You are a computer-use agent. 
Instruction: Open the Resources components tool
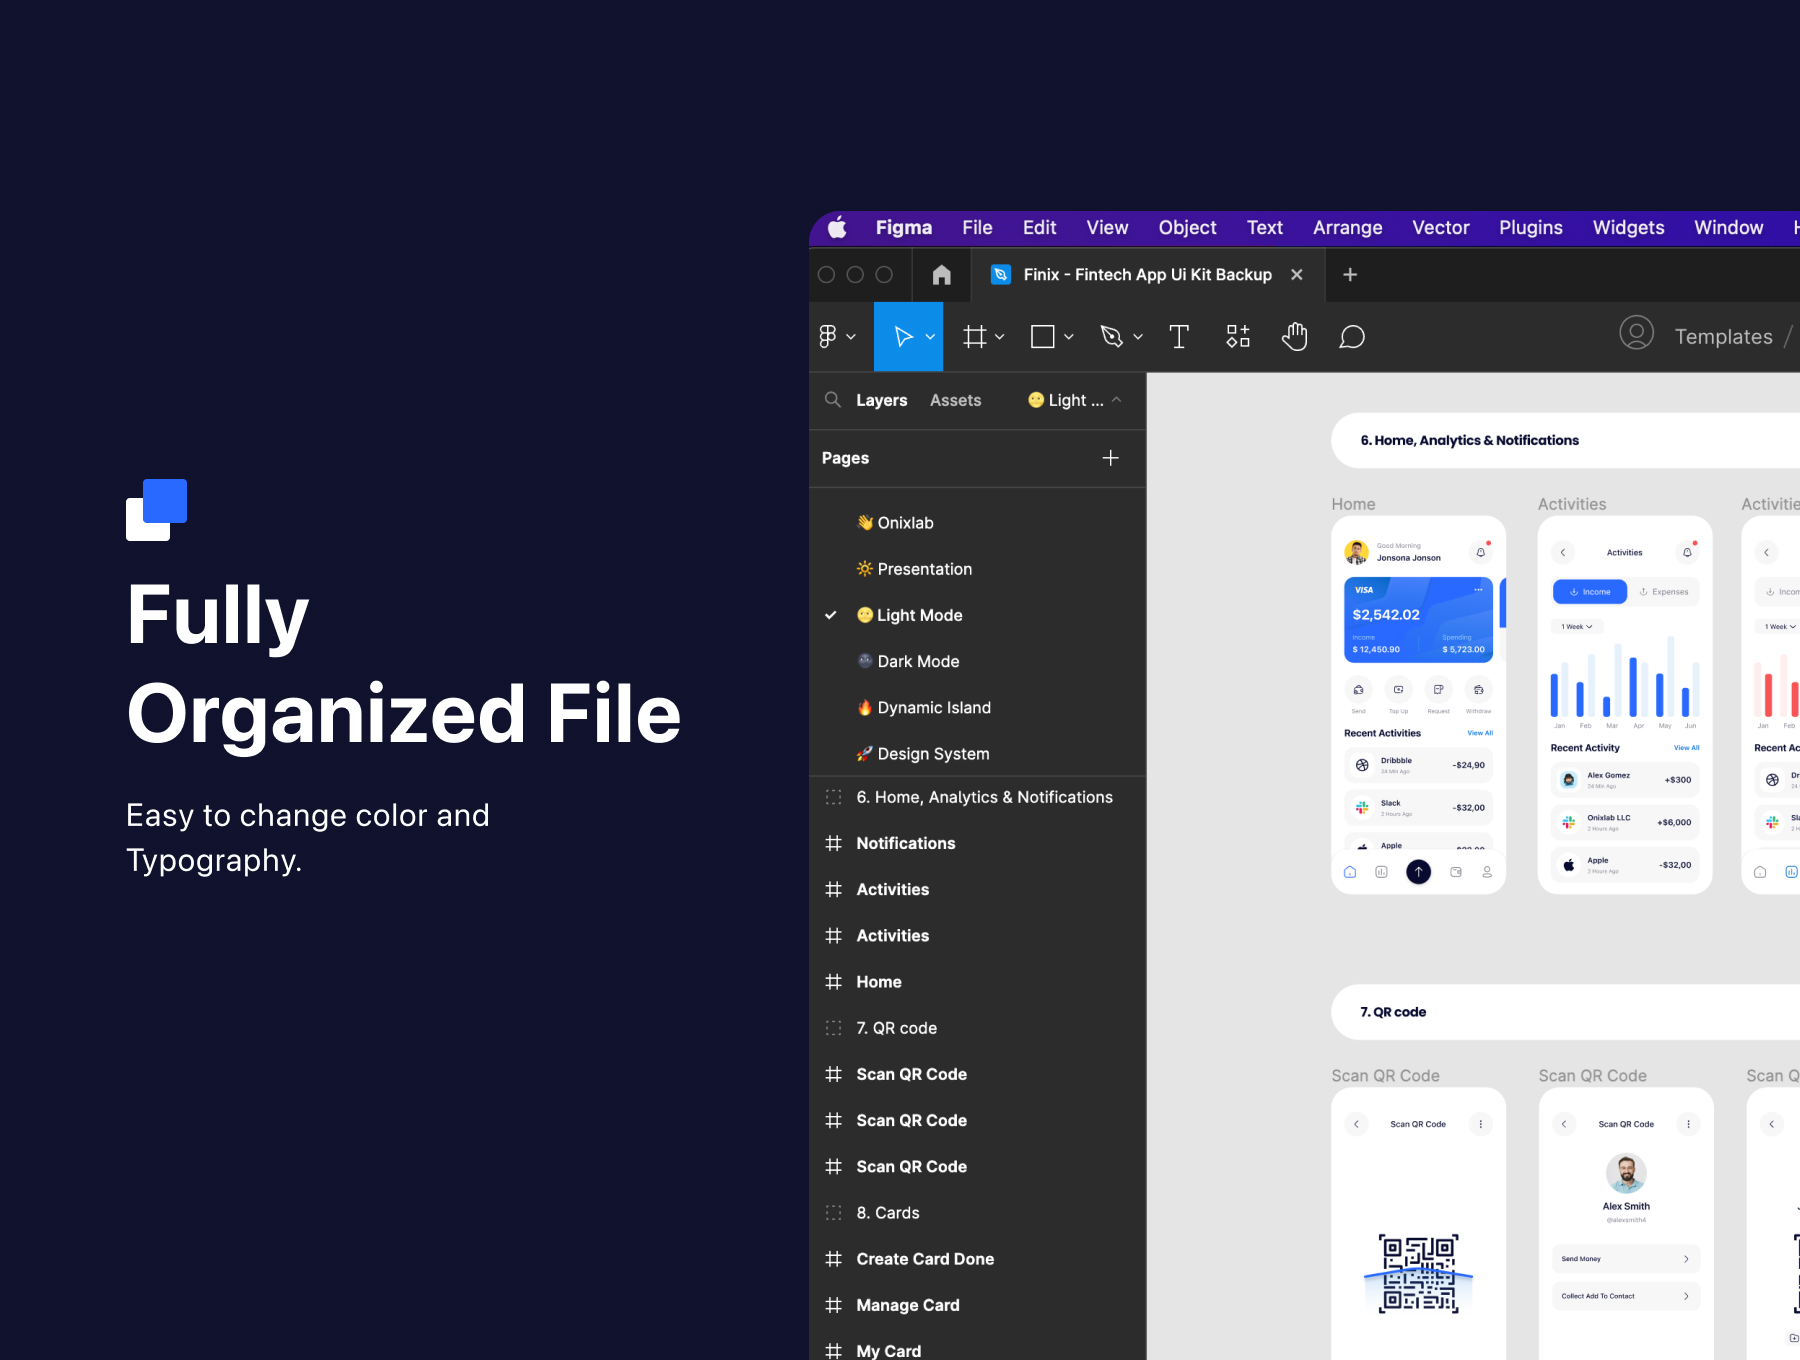point(1238,337)
